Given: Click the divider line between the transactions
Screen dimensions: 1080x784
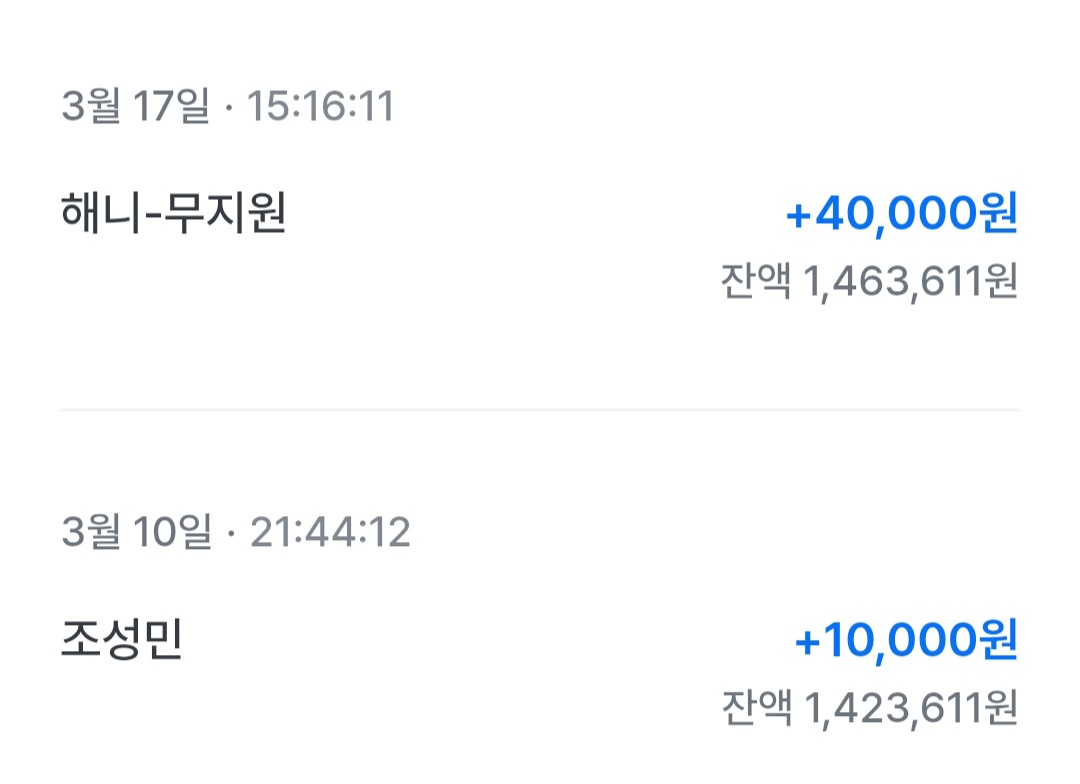Looking at the screenshot, I should point(540,410).
